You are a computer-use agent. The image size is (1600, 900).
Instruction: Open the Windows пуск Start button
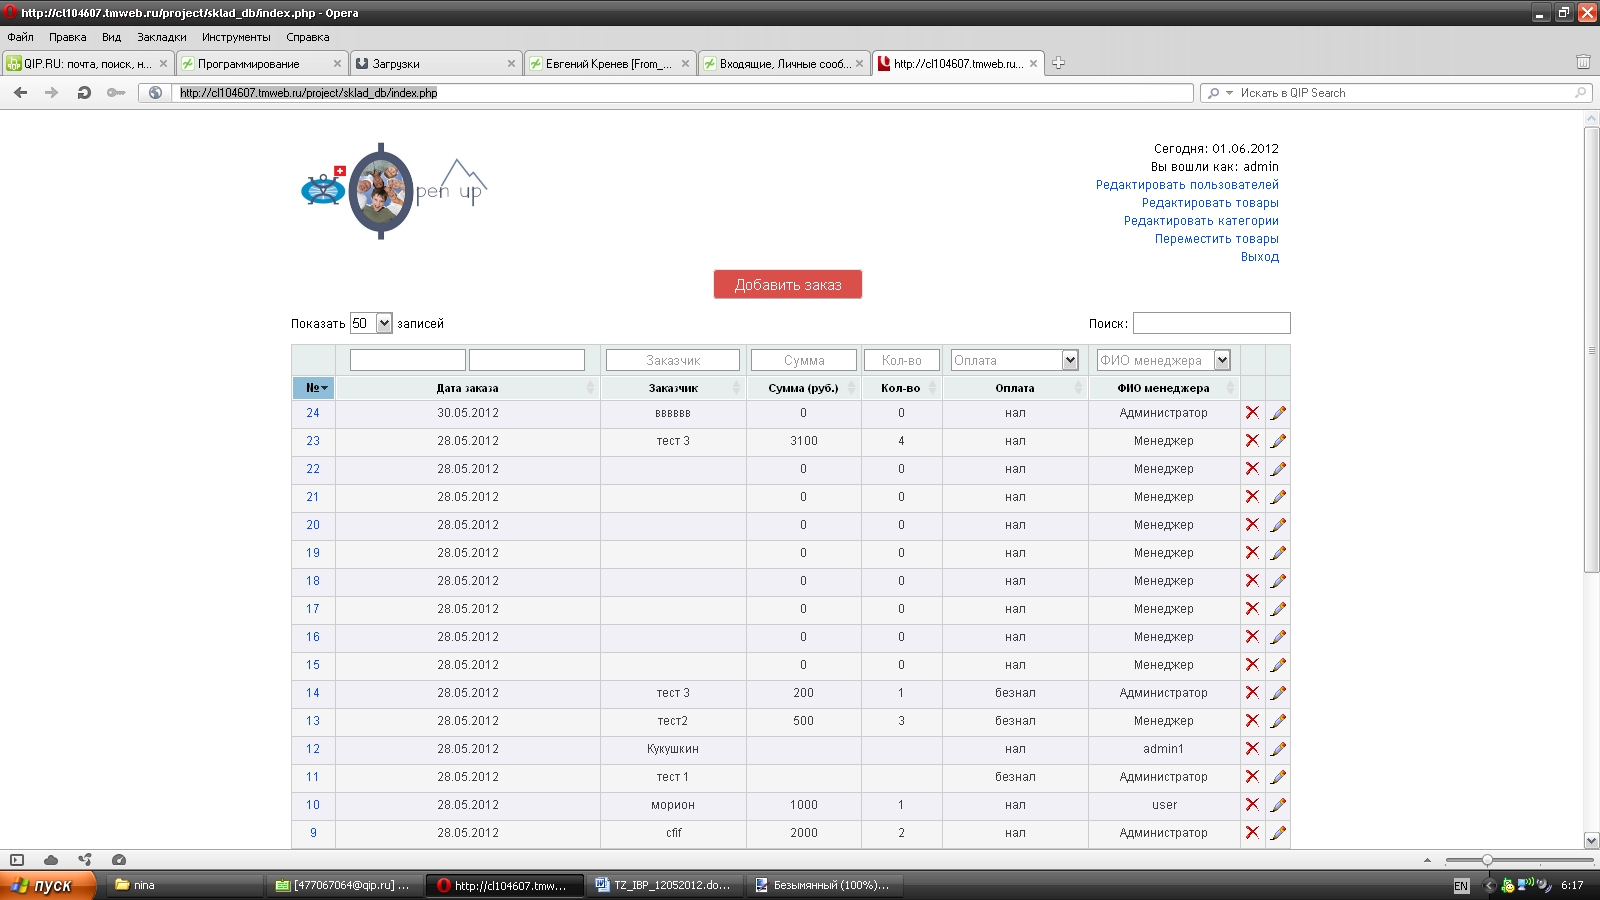click(48, 885)
